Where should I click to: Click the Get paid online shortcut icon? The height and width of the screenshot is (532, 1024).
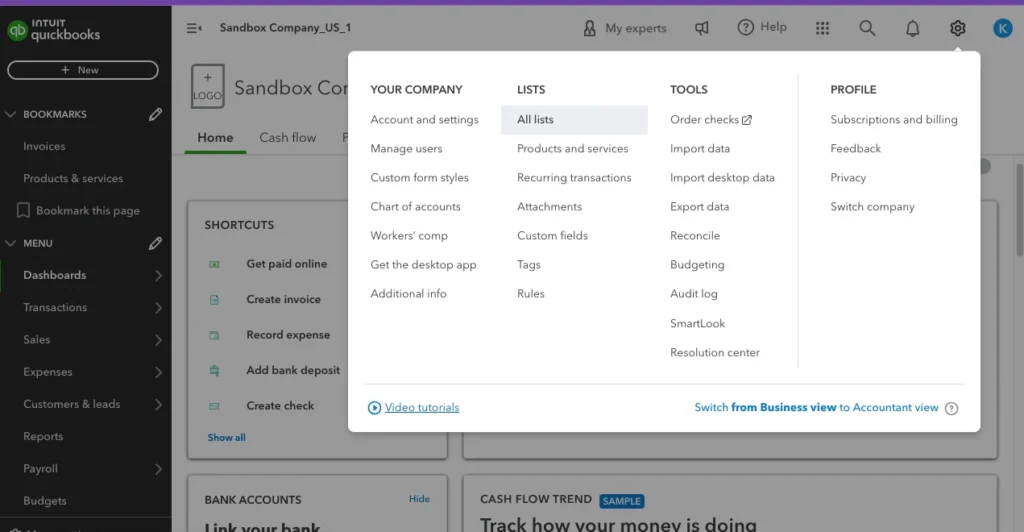click(214, 264)
